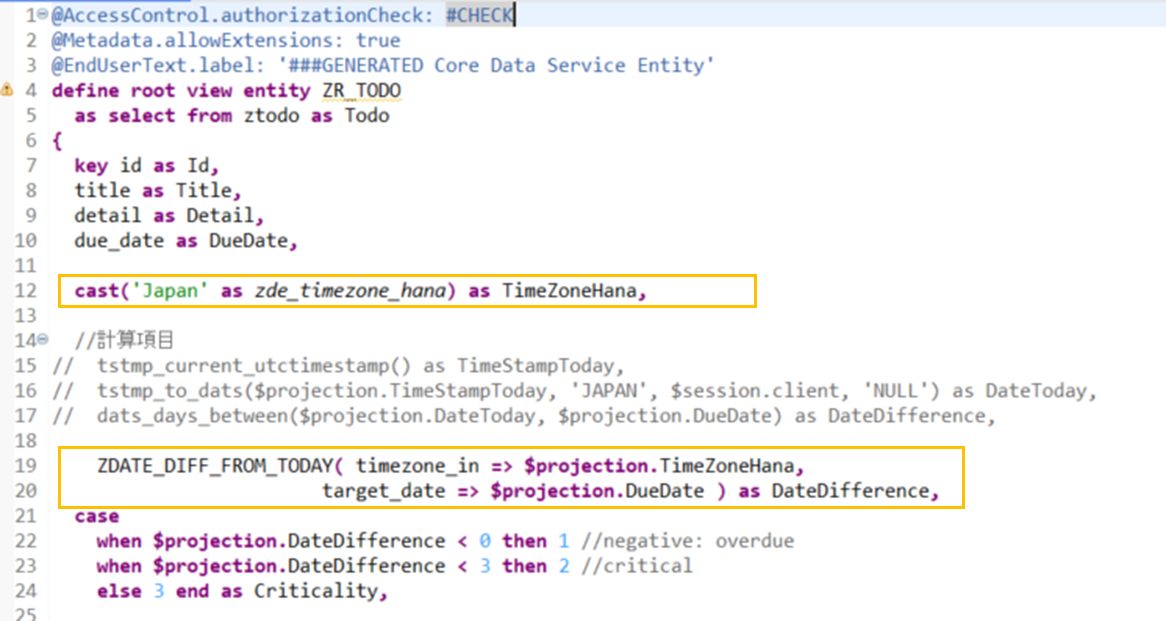Click the timezone_in parameter name
The height and width of the screenshot is (621, 1166).
pyautogui.click(x=417, y=466)
